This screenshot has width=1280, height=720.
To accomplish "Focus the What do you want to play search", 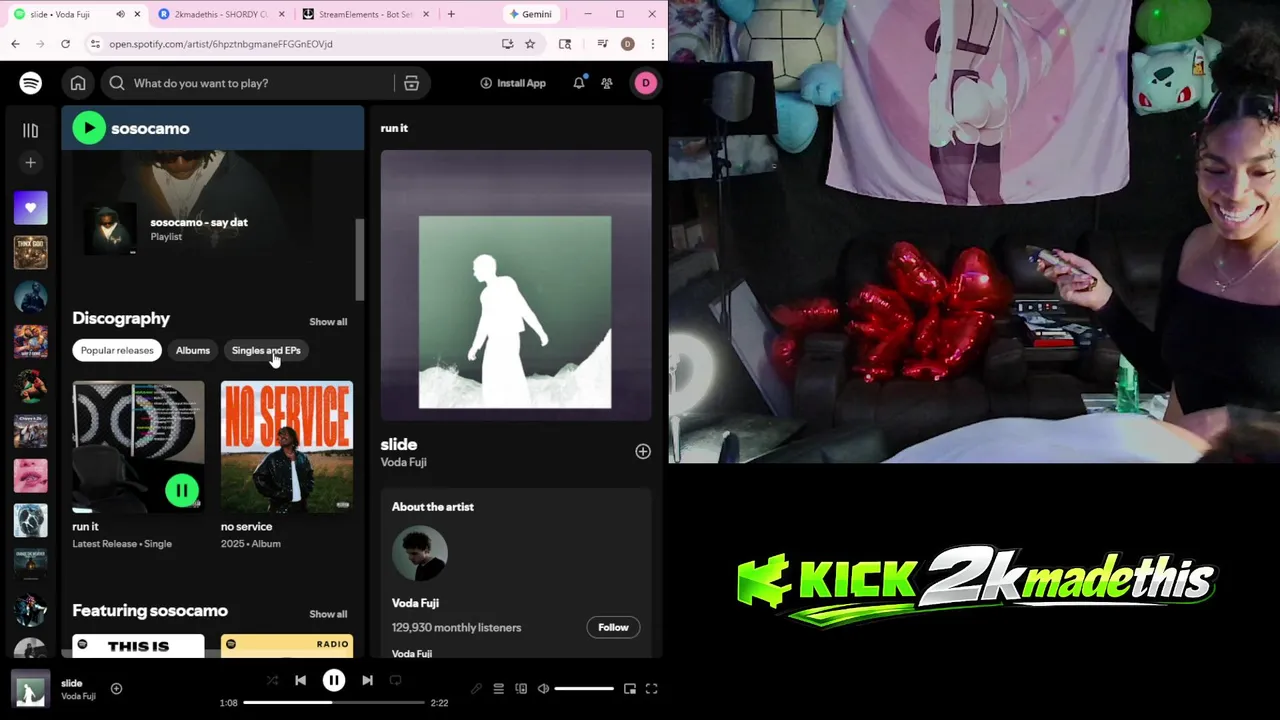I will (x=250, y=83).
